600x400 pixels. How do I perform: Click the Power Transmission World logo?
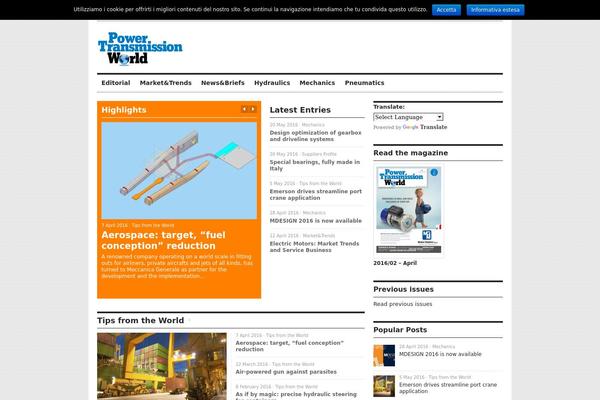140,49
